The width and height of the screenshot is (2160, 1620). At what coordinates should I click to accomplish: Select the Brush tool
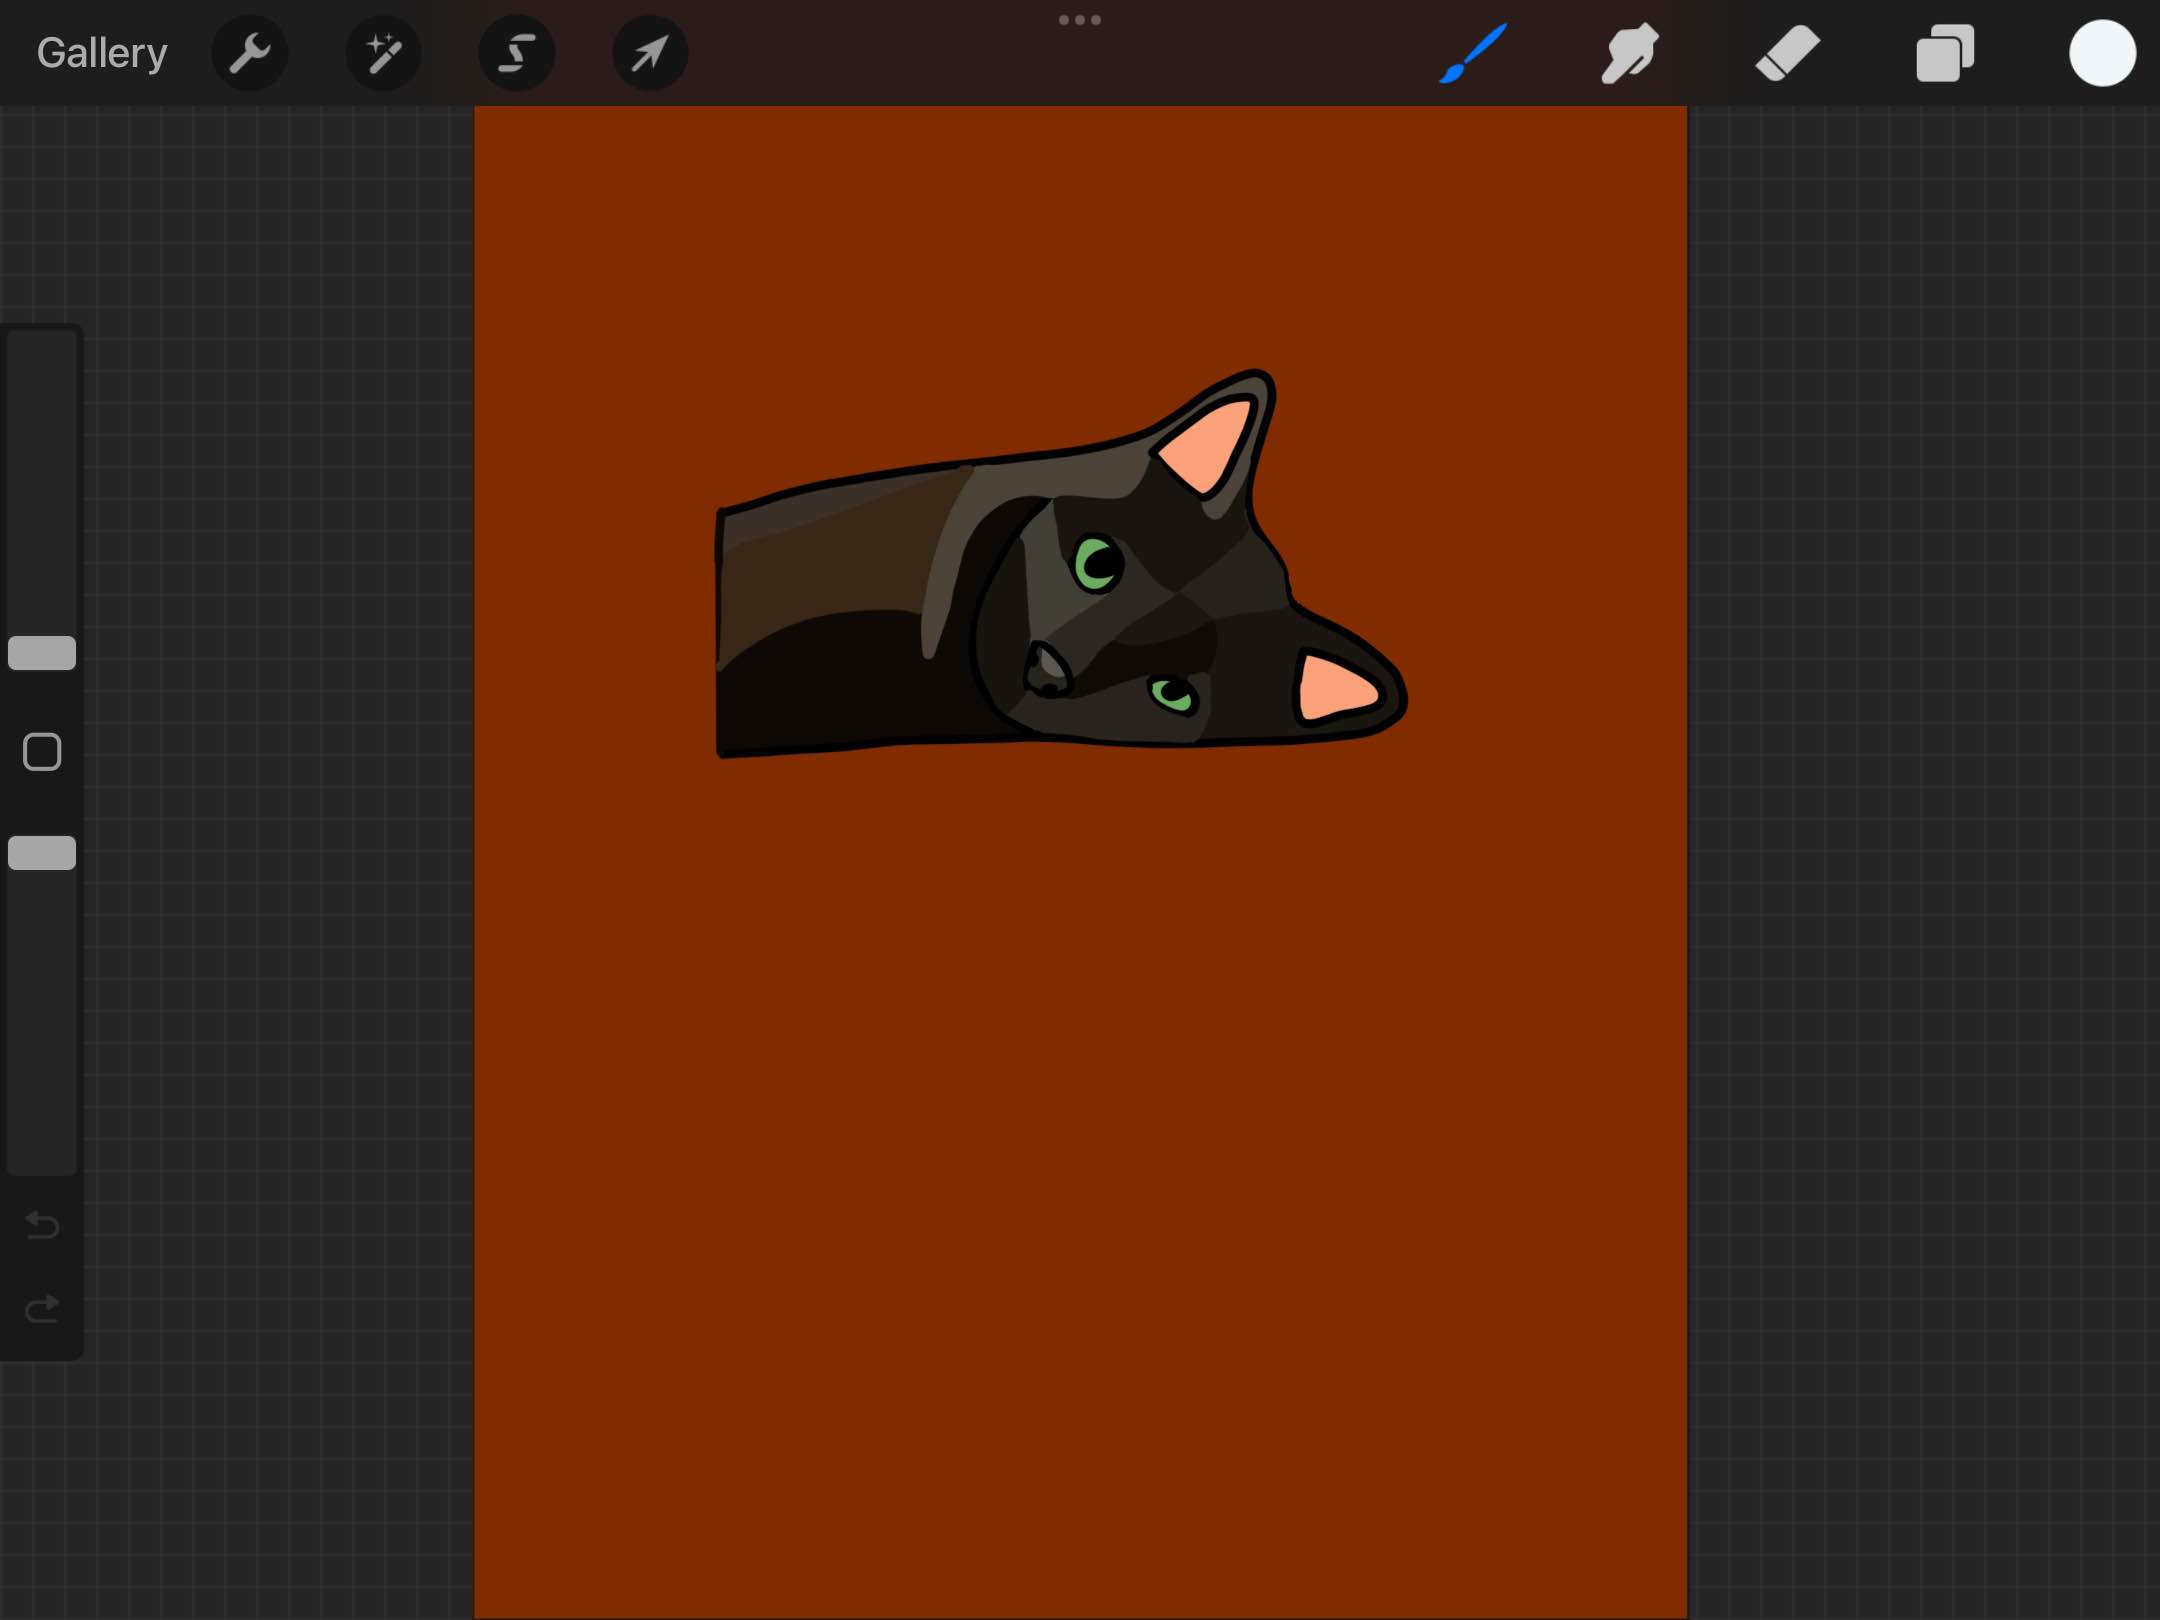1473,53
